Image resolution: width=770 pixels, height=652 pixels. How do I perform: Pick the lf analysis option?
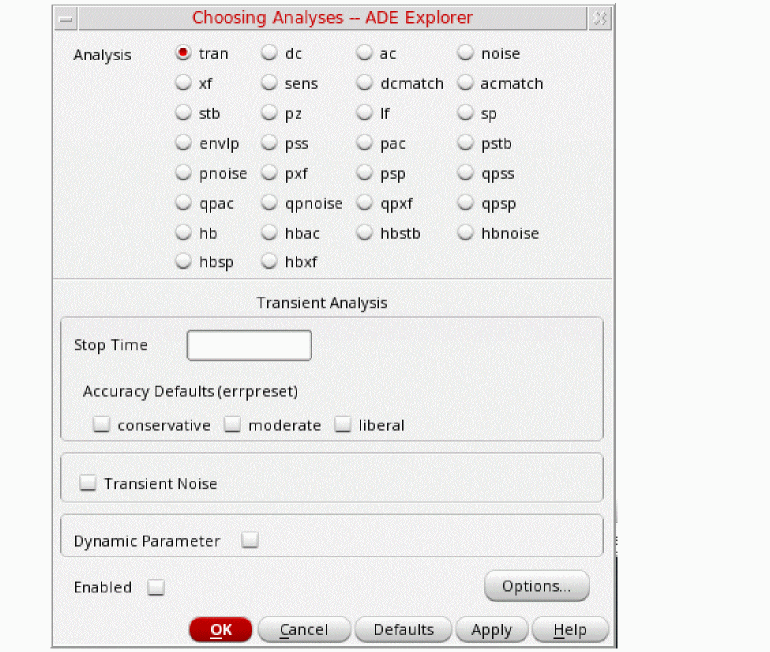[364, 112]
